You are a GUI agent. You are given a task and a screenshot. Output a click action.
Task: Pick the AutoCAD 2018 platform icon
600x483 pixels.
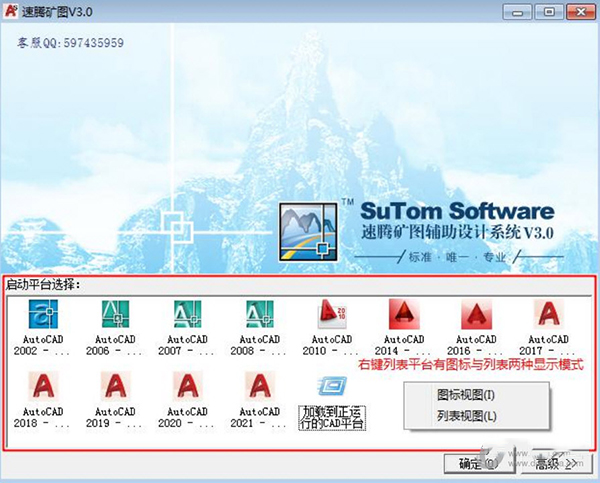click(x=43, y=386)
